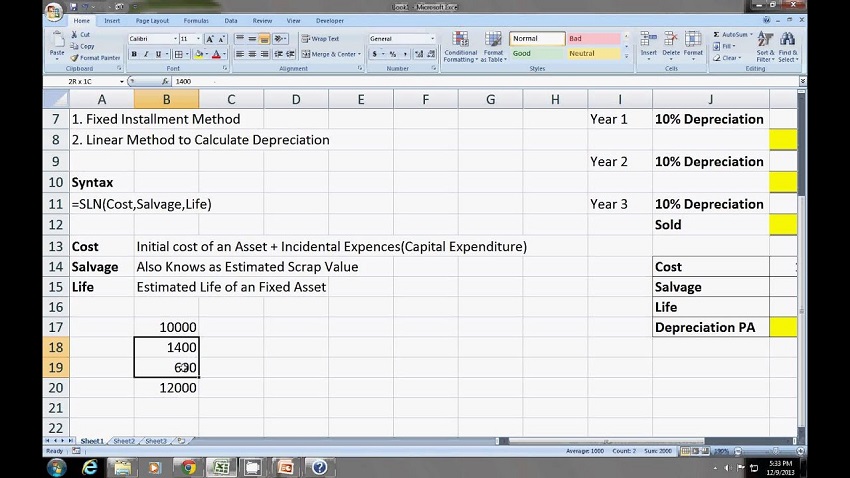850x478 pixels.
Task: Open the General number format dropdown
Action: pos(432,39)
